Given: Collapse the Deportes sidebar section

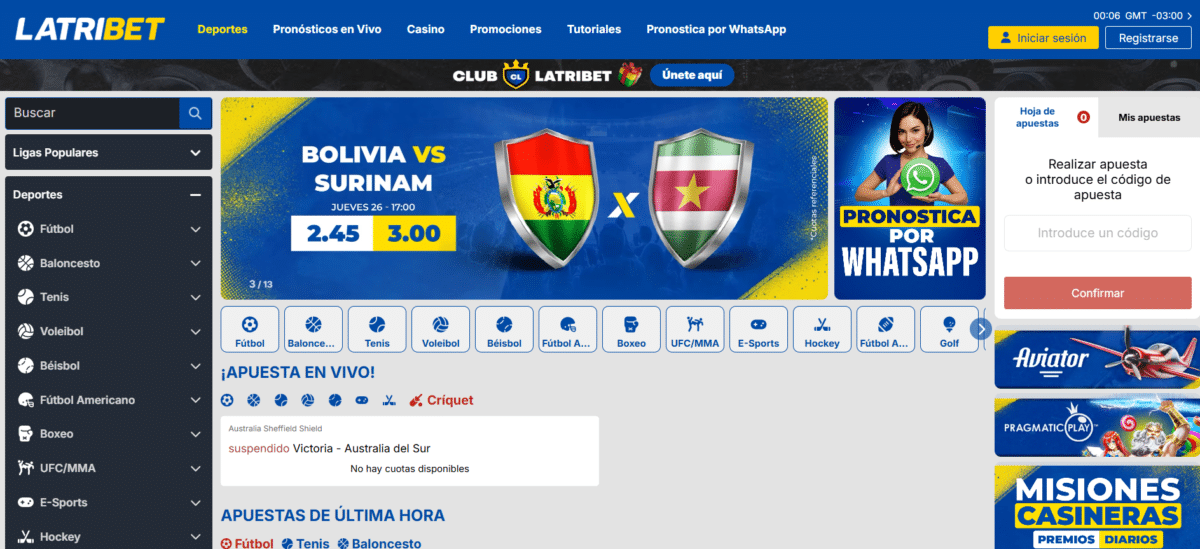Looking at the screenshot, I should click(x=196, y=195).
